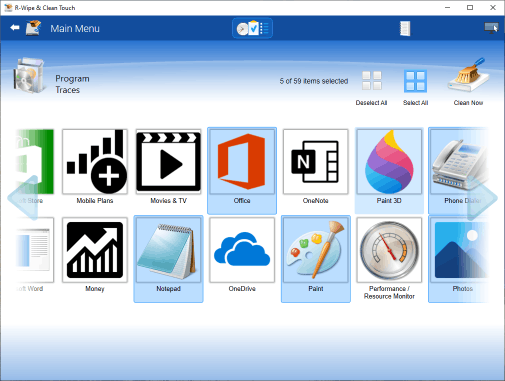
Task: Go back using the white arrow
Action: pyautogui.click(x=15, y=28)
